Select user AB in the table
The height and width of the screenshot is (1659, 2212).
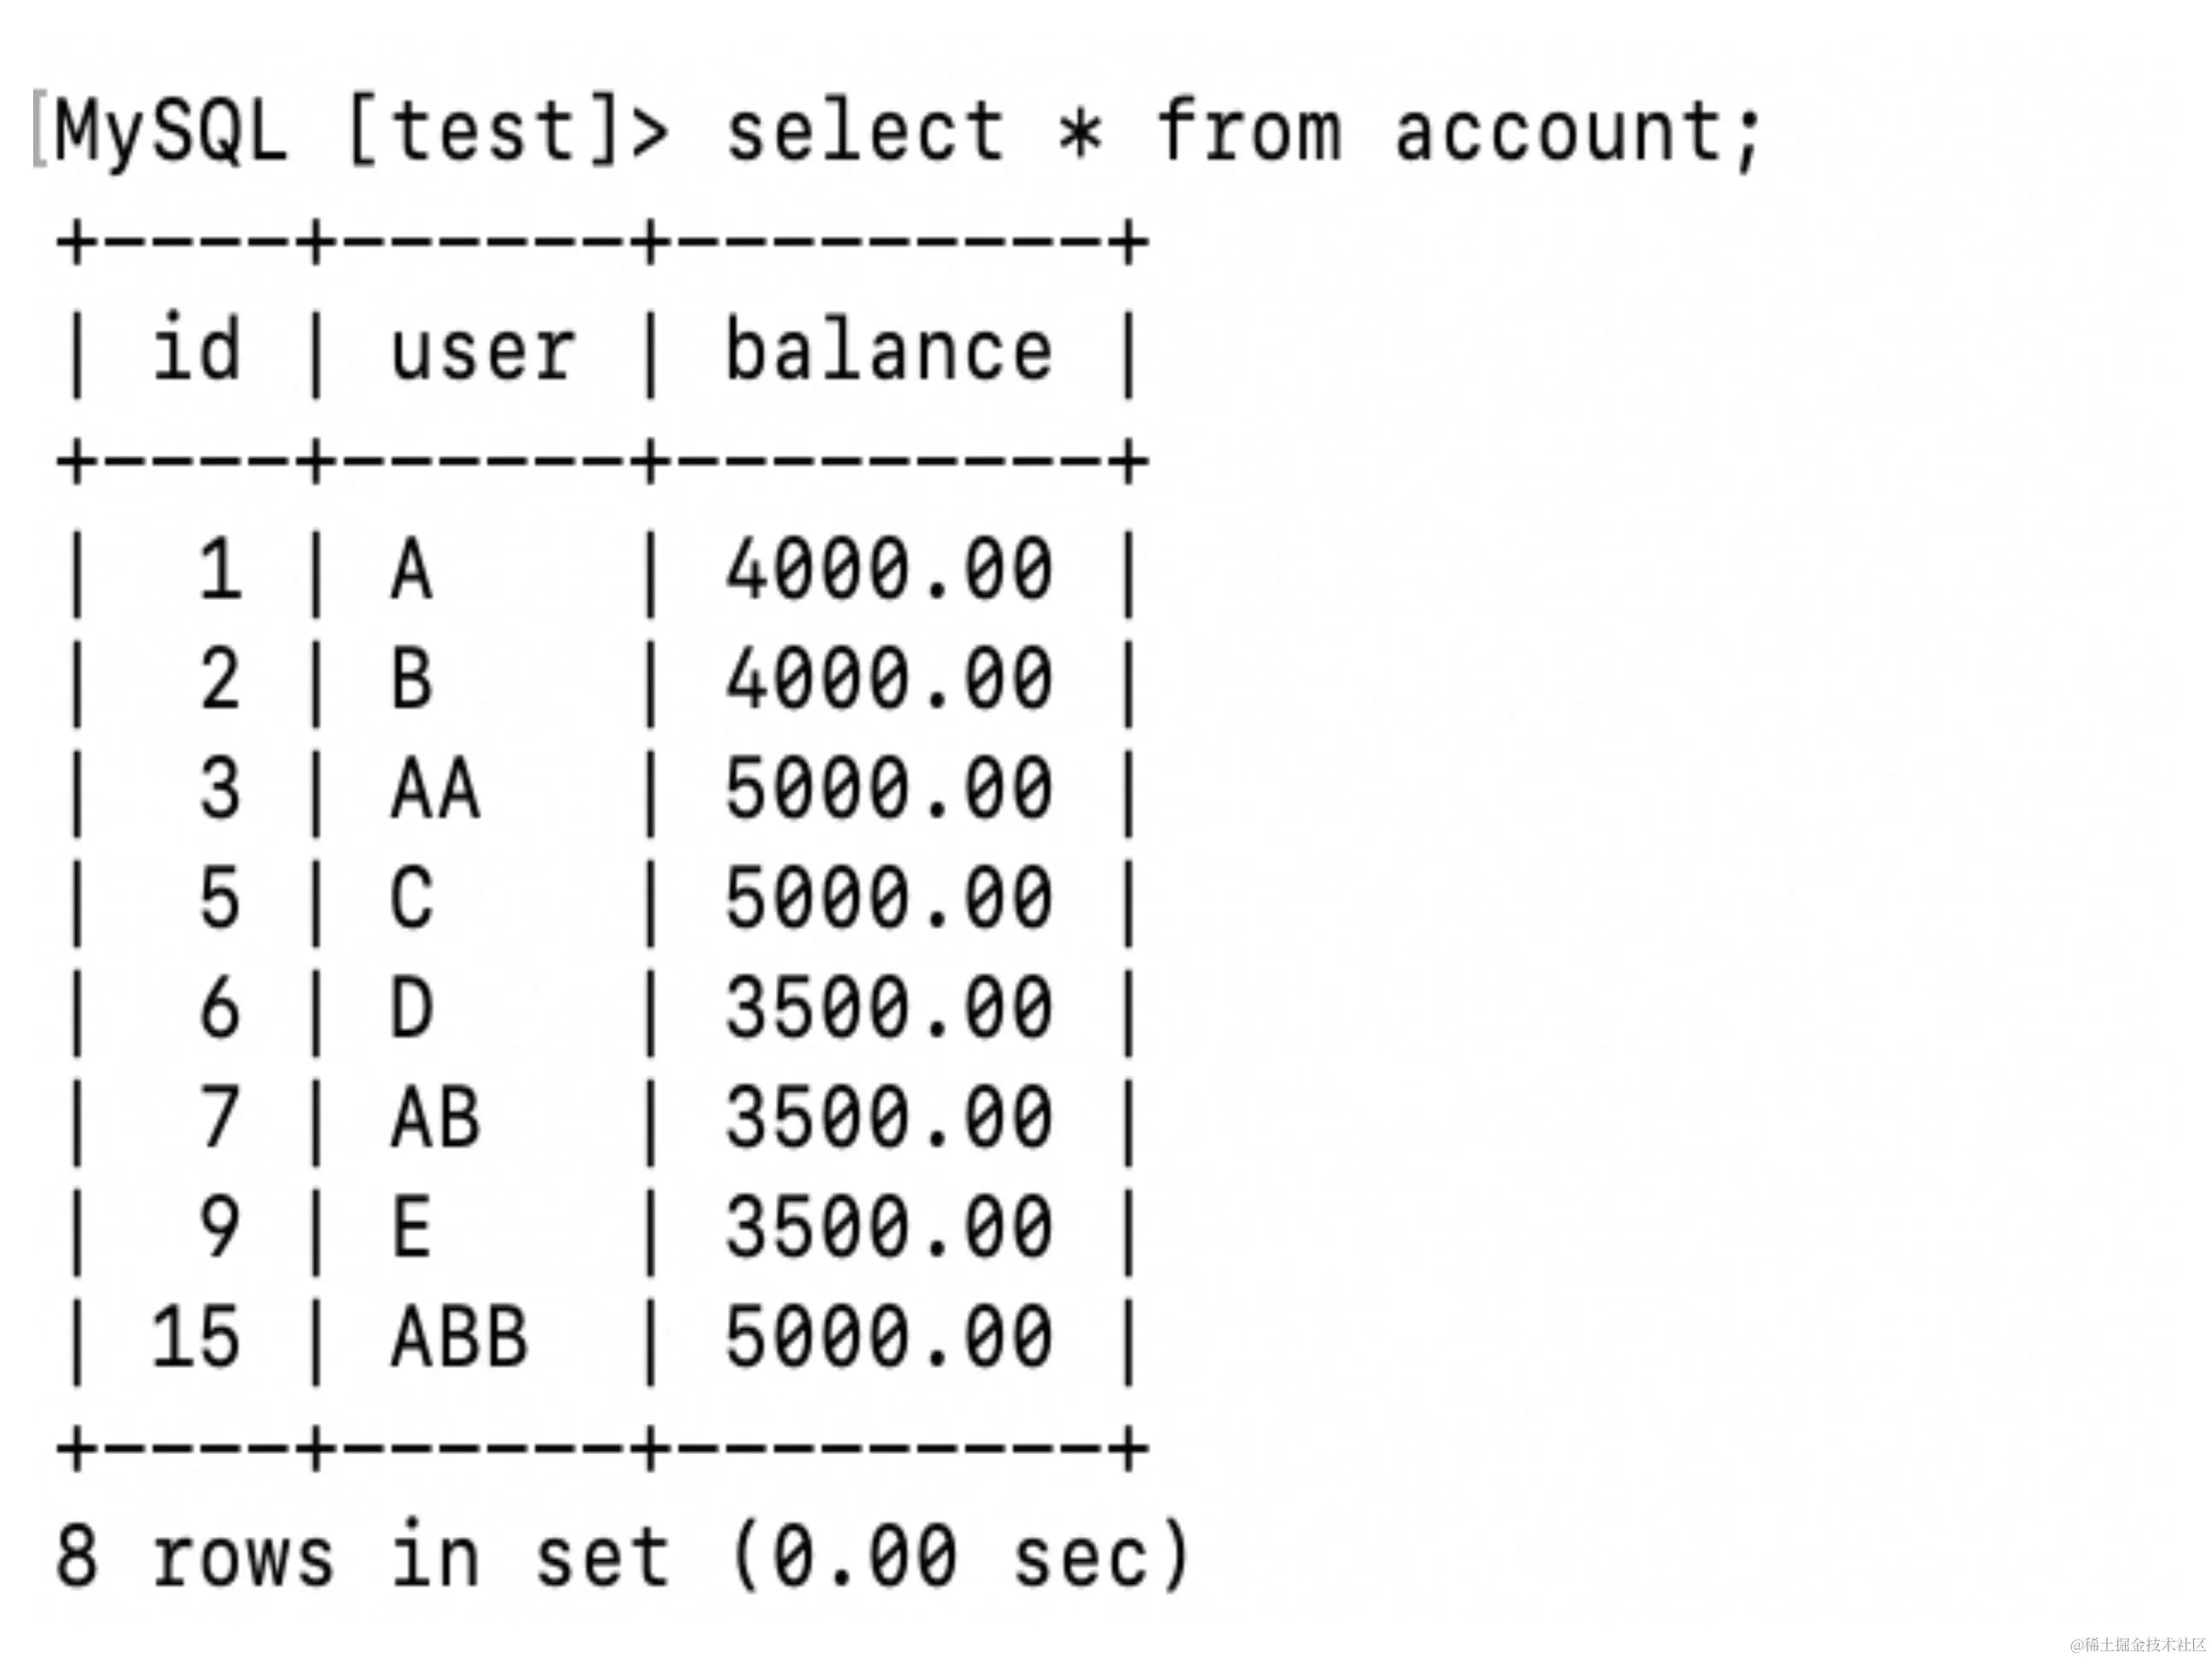pos(435,1117)
